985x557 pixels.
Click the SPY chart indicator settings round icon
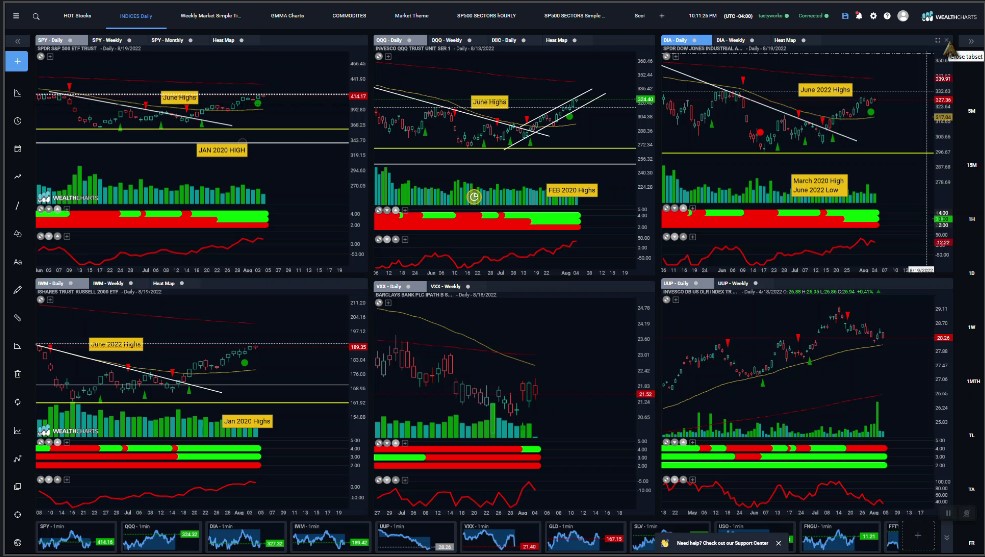click(x=41, y=57)
